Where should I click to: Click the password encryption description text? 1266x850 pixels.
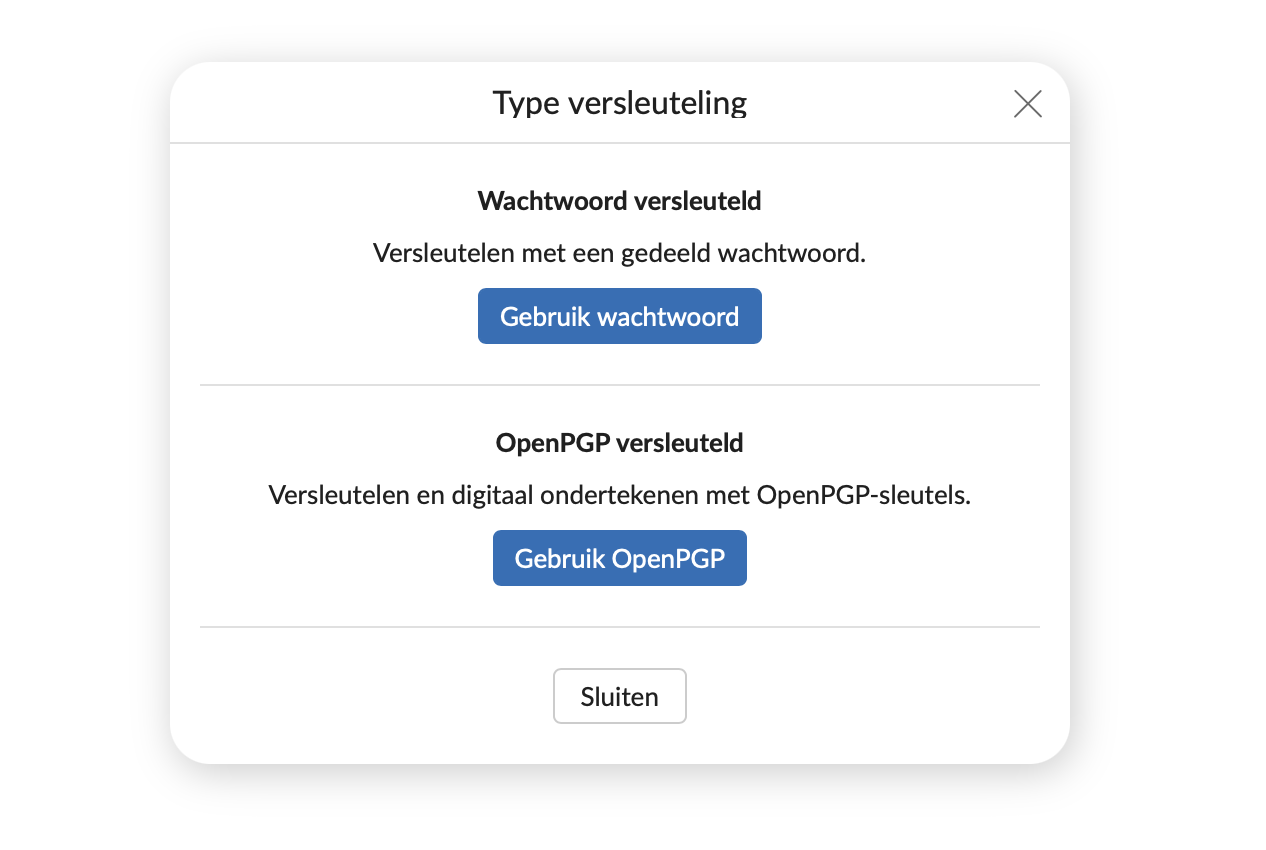(x=619, y=253)
